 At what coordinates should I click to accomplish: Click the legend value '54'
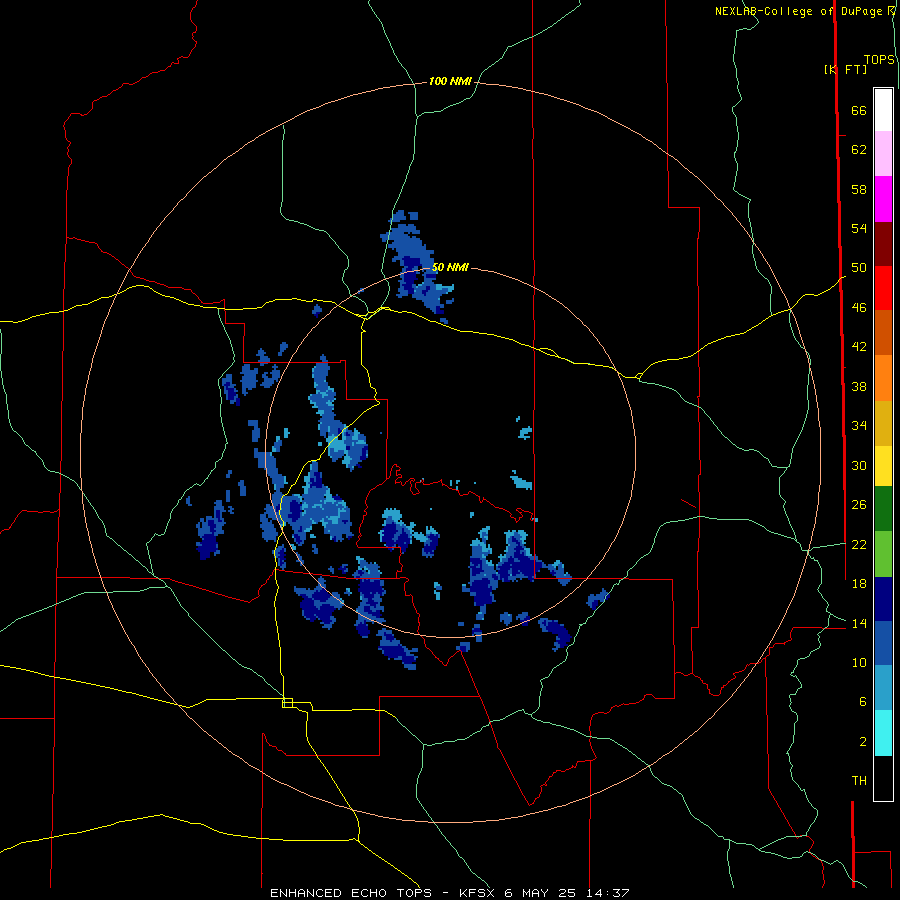pyautogui.click(x=859, y=228)
